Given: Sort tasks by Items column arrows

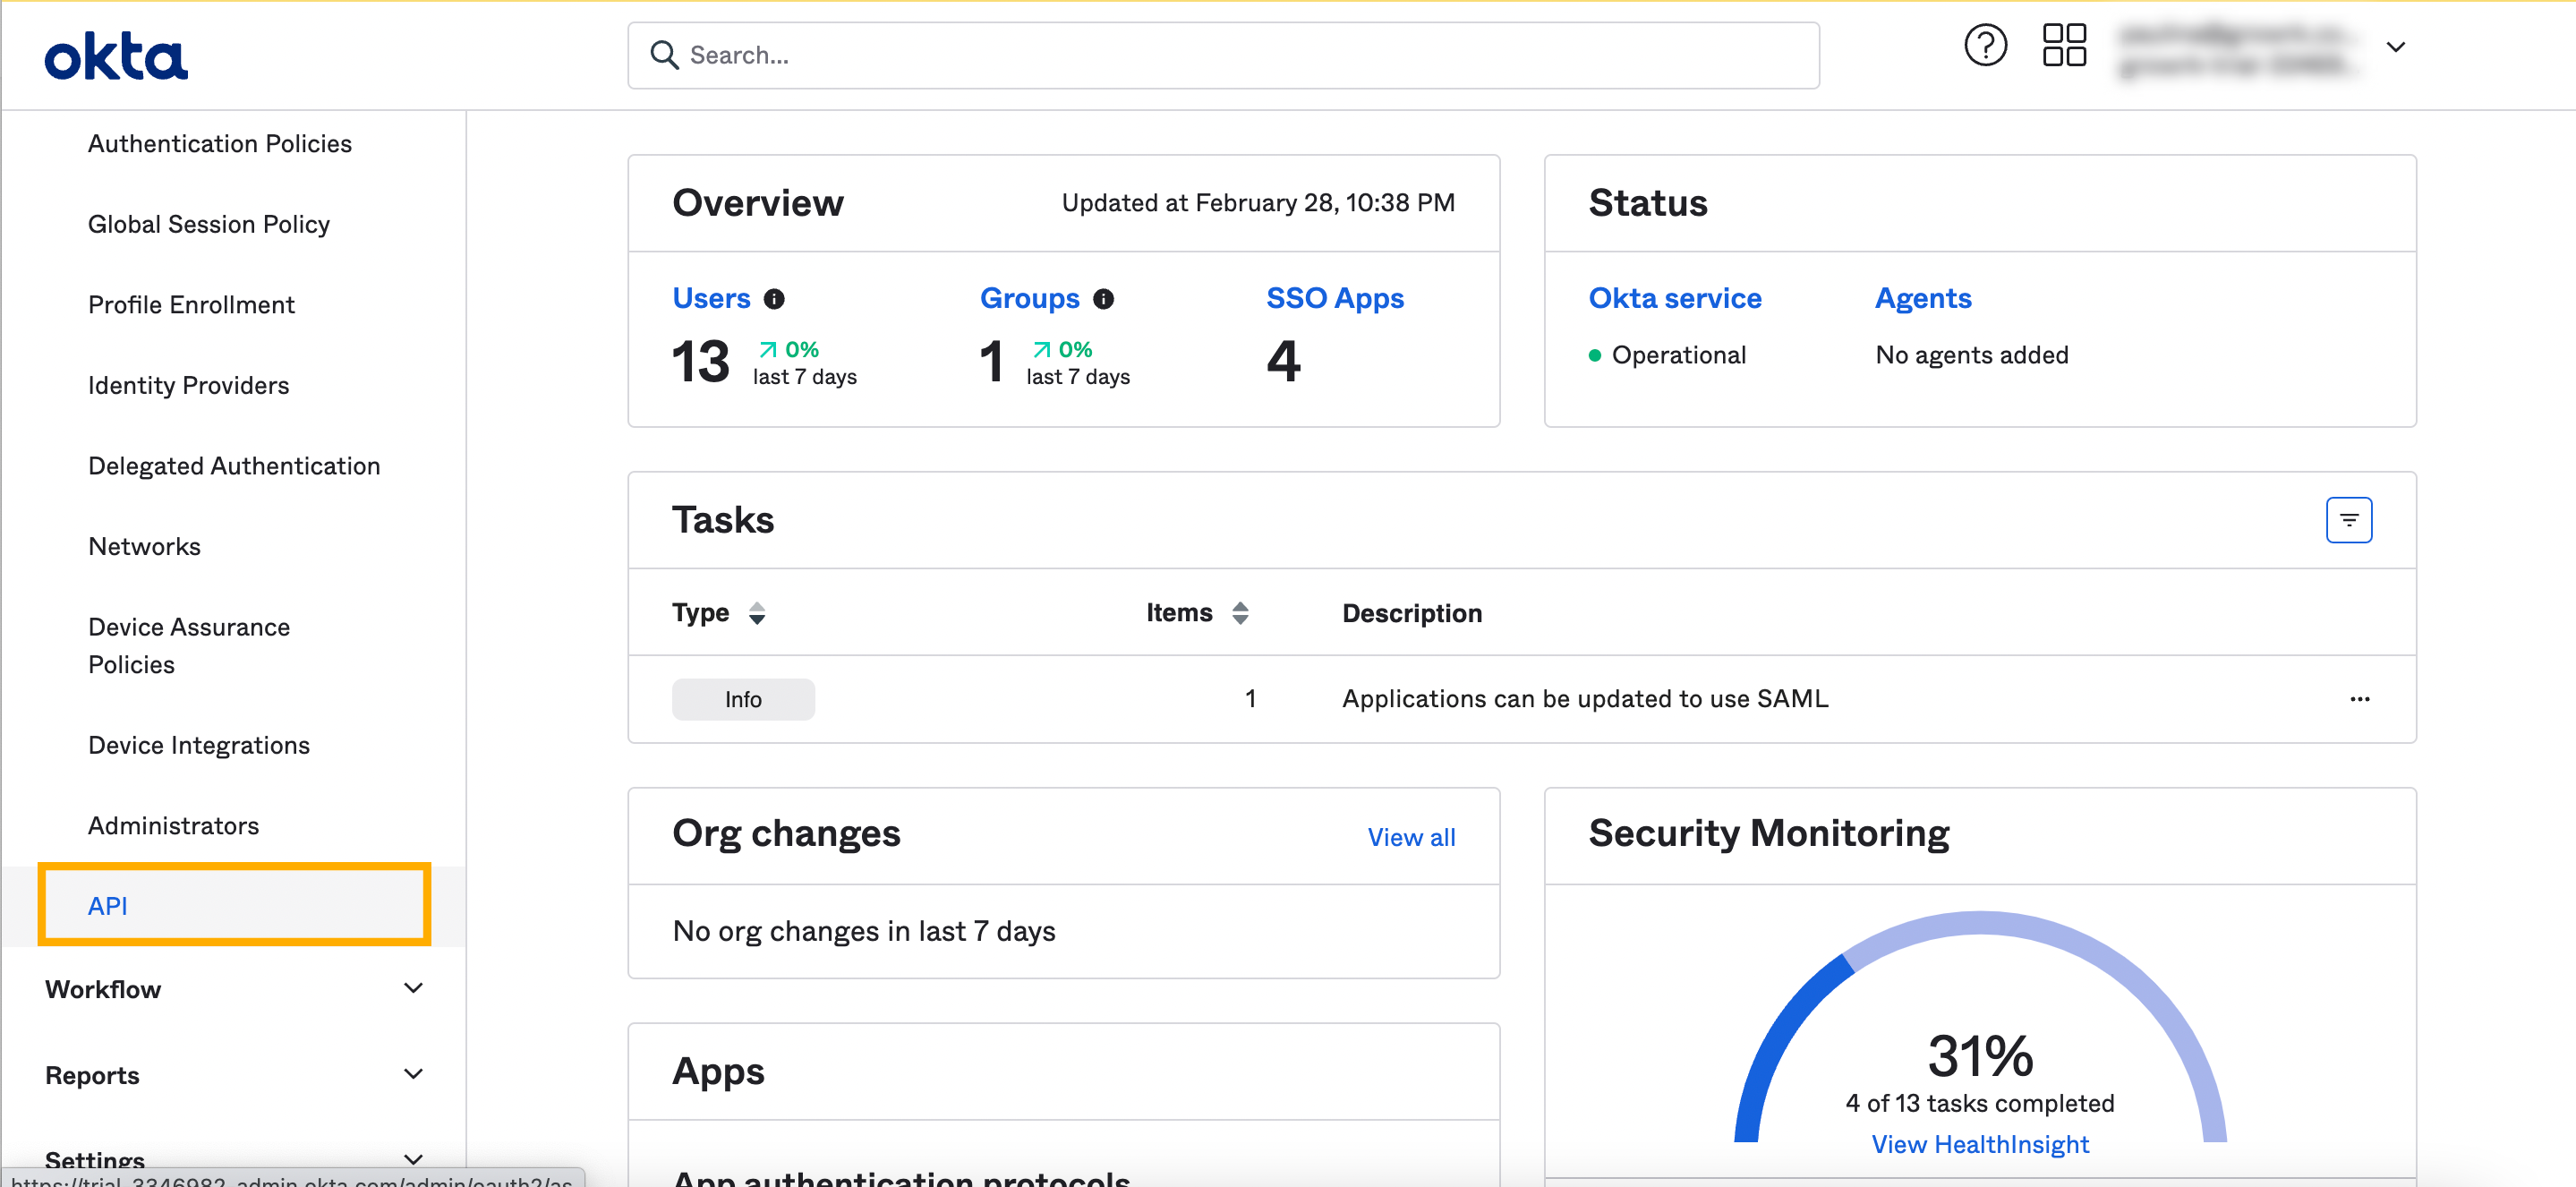Looking at the screenshot, I should point(1240,613).
